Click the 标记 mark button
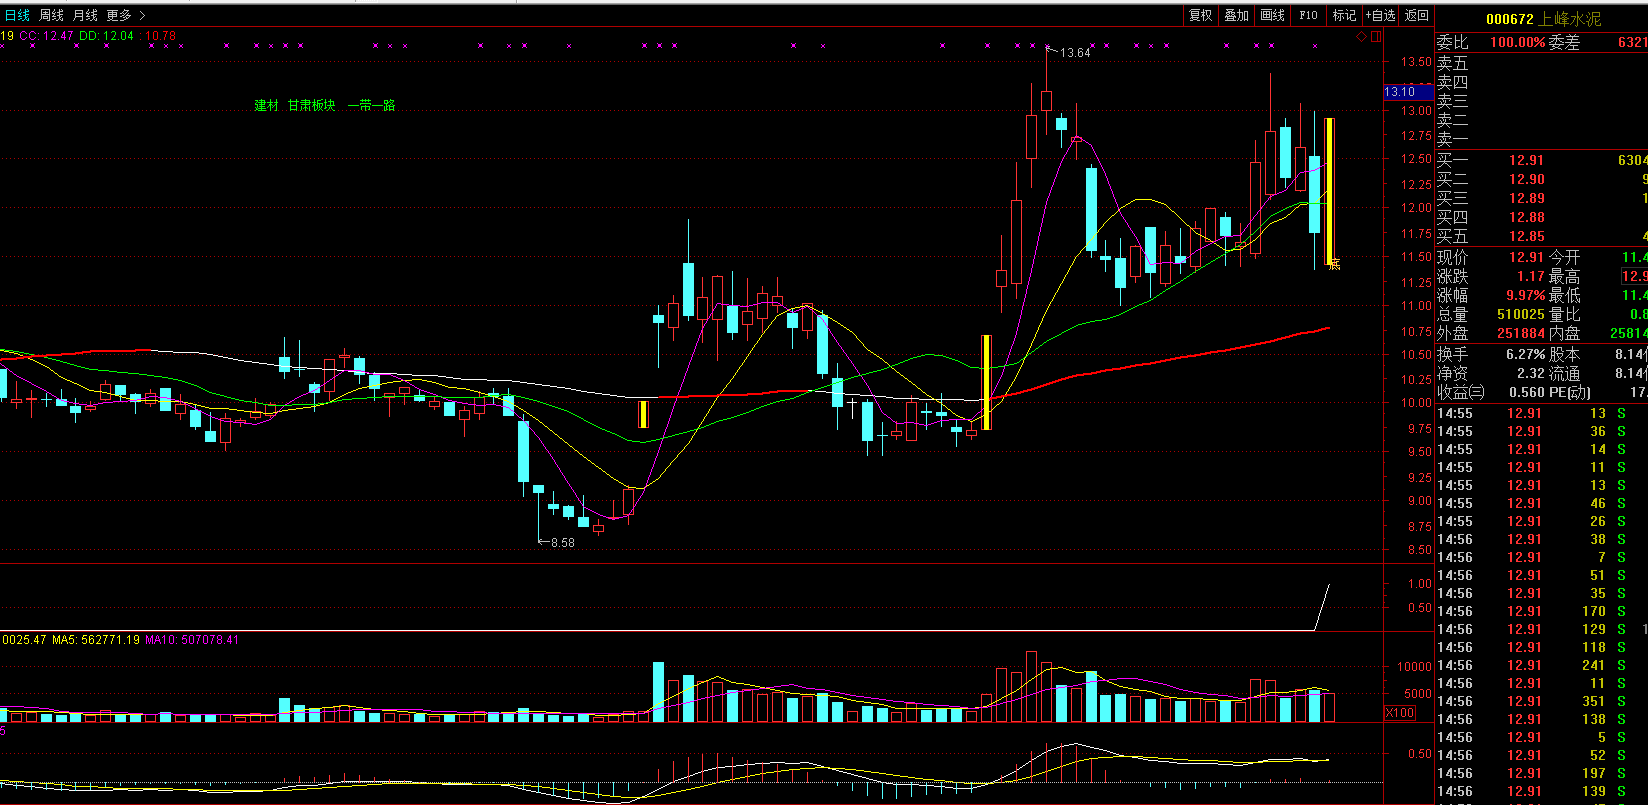 1344,15
